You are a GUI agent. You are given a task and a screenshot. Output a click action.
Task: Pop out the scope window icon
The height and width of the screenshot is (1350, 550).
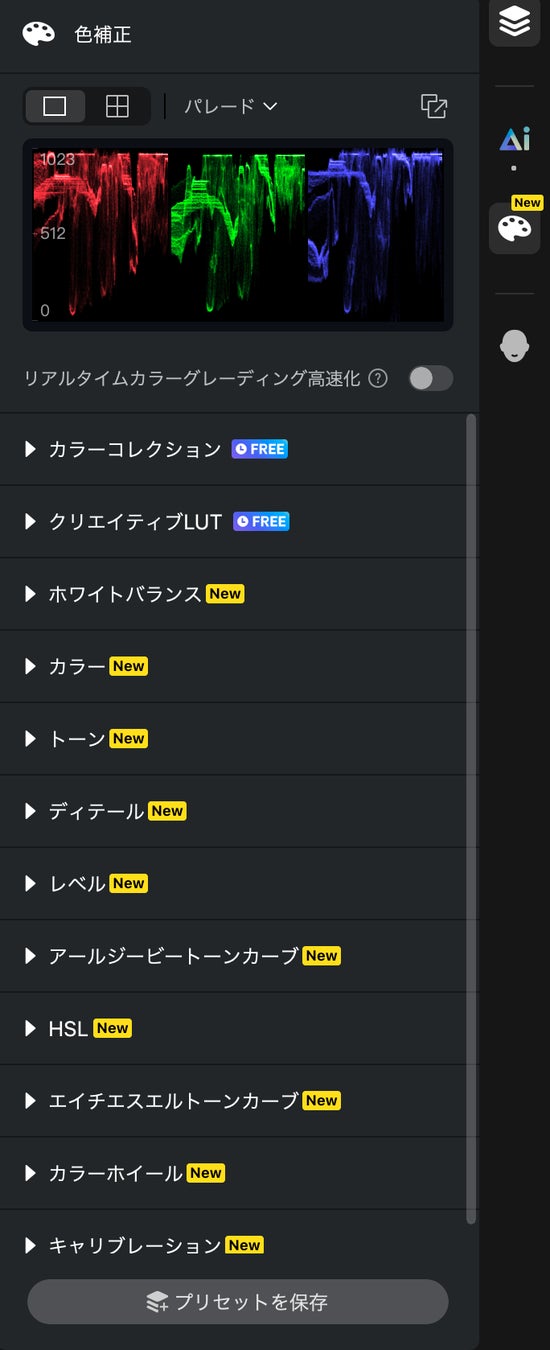434,106
